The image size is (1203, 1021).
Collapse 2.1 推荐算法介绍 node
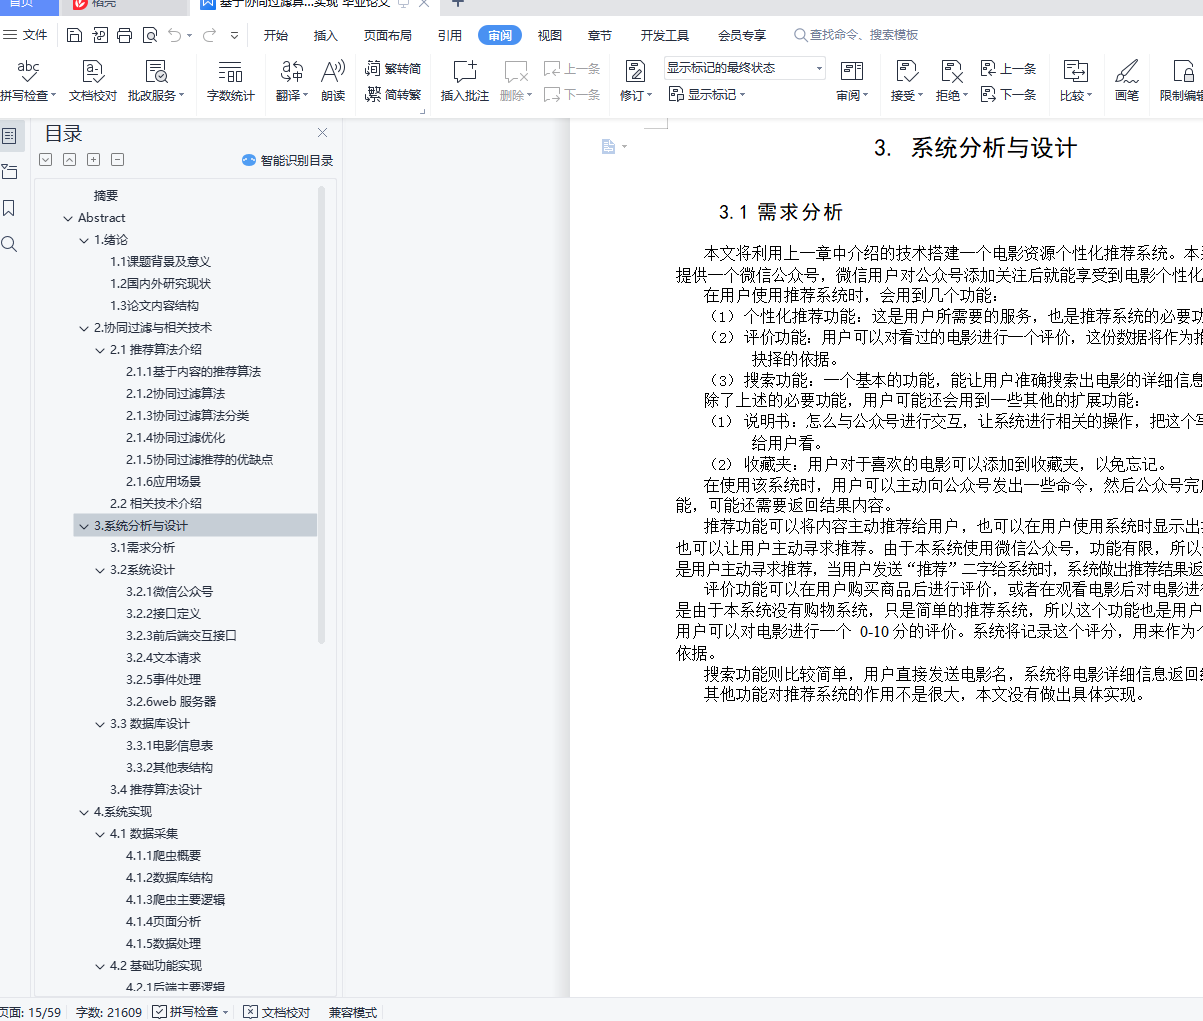click(x=100, y=350)
